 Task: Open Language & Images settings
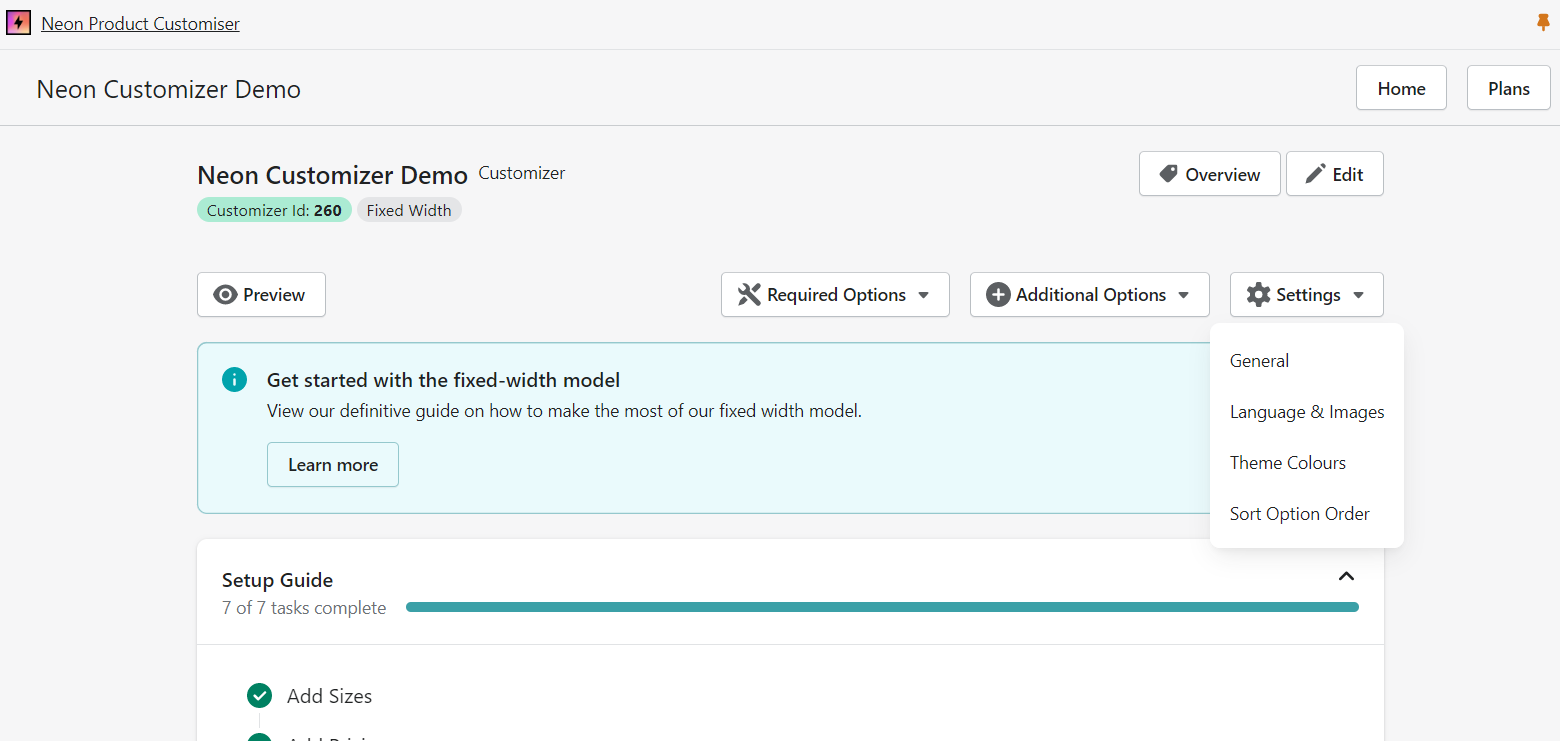click(x=1306, y=412)
